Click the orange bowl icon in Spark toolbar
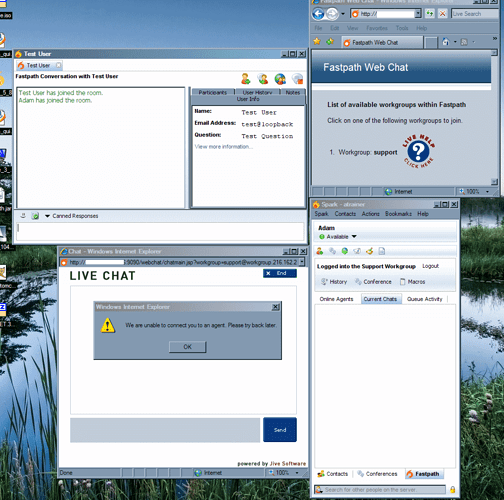Viewport: 504px width, 500px height. click(369, 251)
